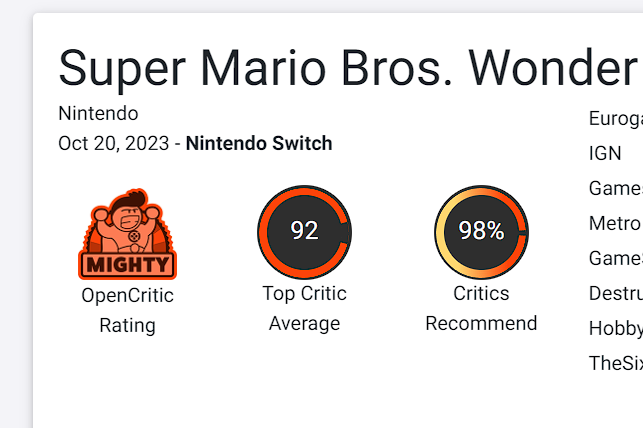Open the Nintendo publisher link
The image size is (643, 428).
click(x=98, y=113)
